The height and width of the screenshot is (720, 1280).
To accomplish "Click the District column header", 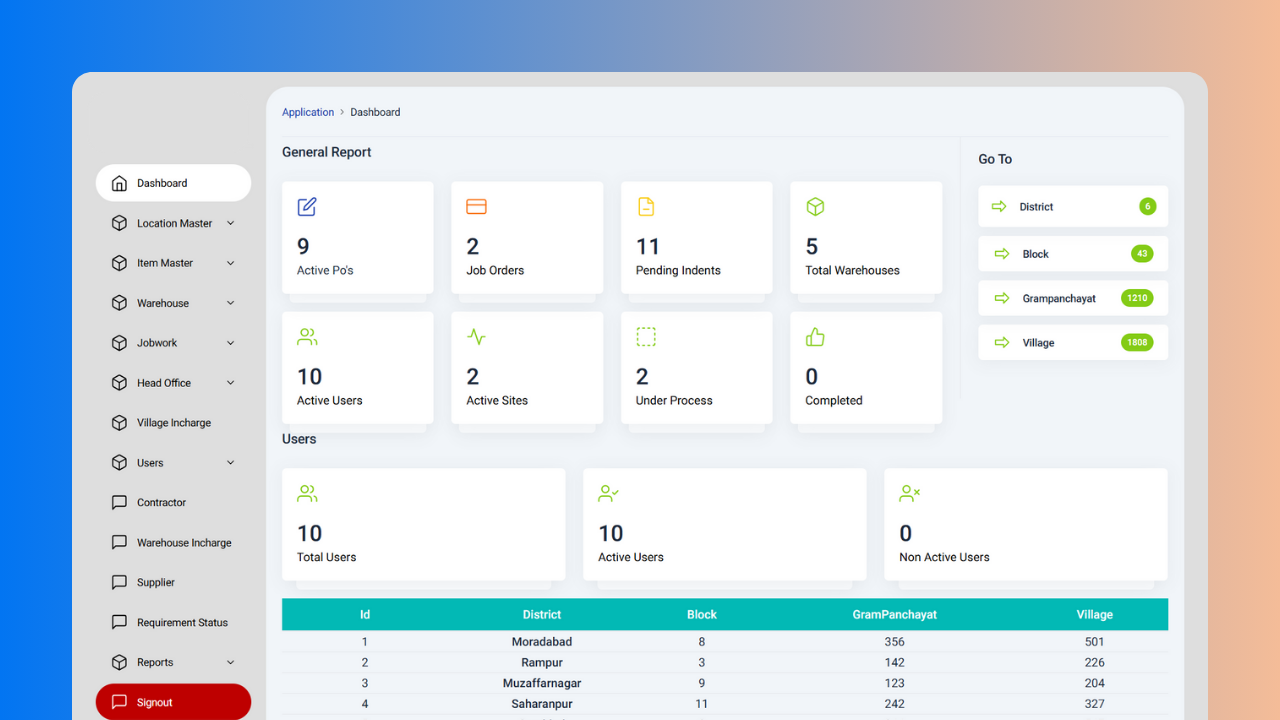I will [542, 615].
